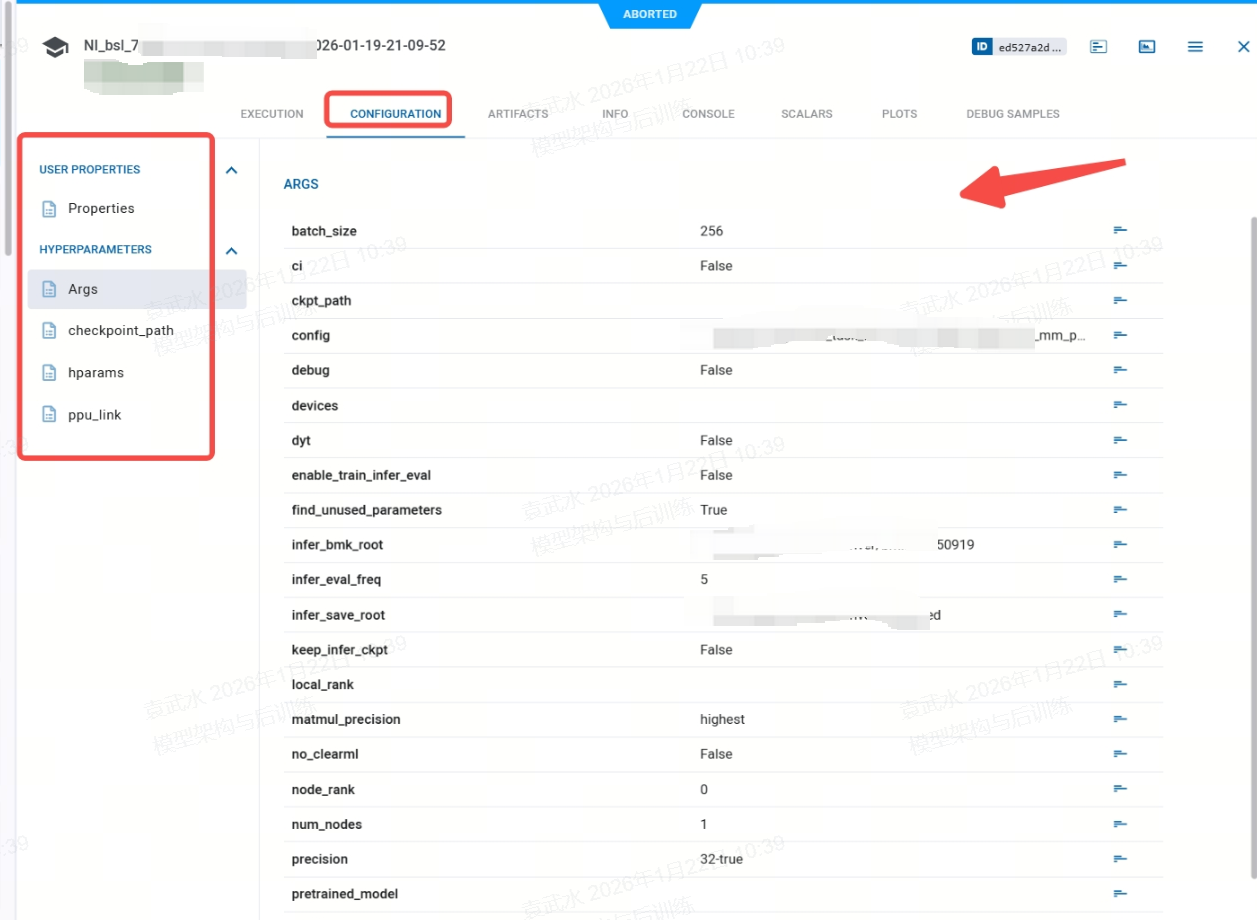Click the precision value 32-true
This screenshot has width=1257, height=920.
click(x=721, y=859)
